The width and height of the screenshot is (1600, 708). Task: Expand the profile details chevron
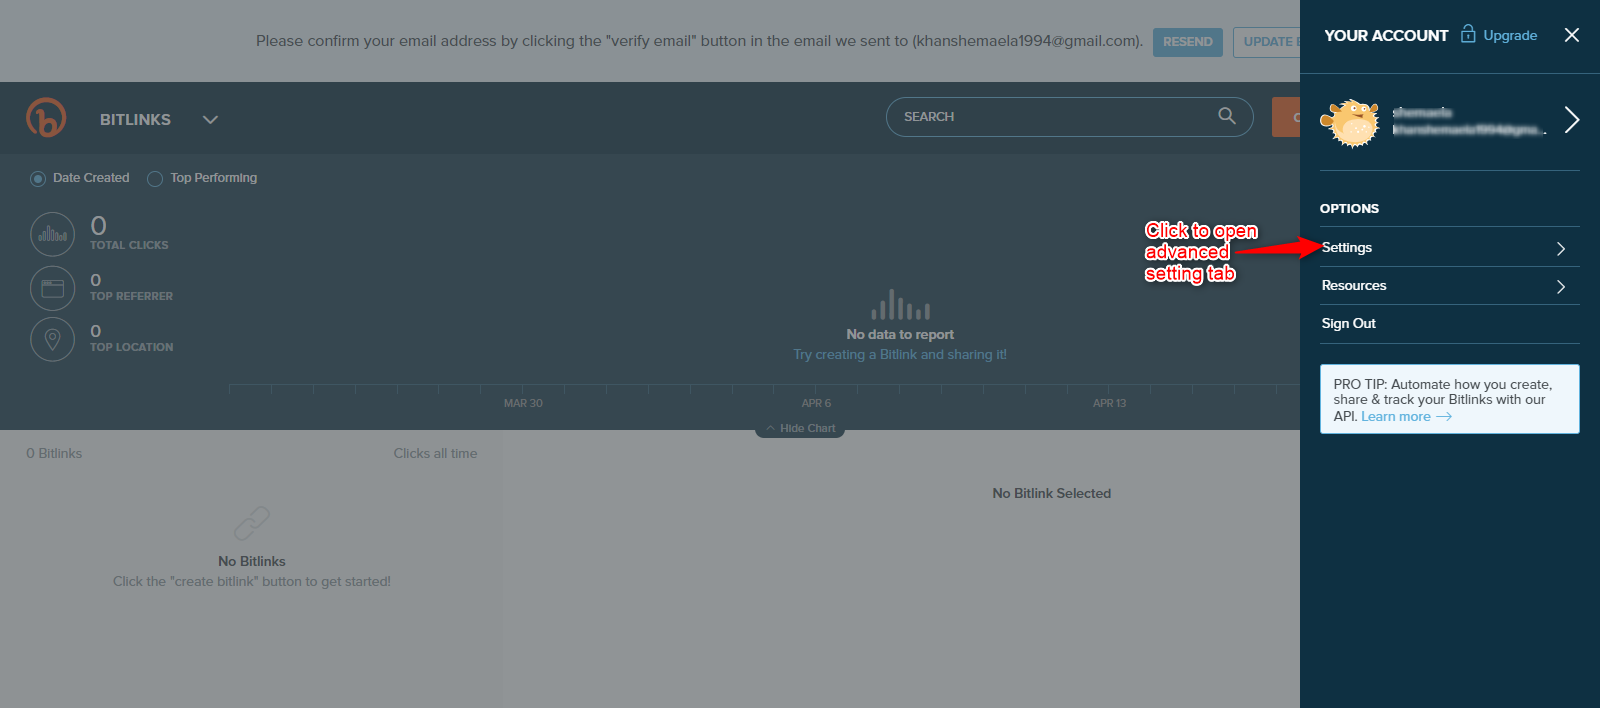(x=1571, y=120)
